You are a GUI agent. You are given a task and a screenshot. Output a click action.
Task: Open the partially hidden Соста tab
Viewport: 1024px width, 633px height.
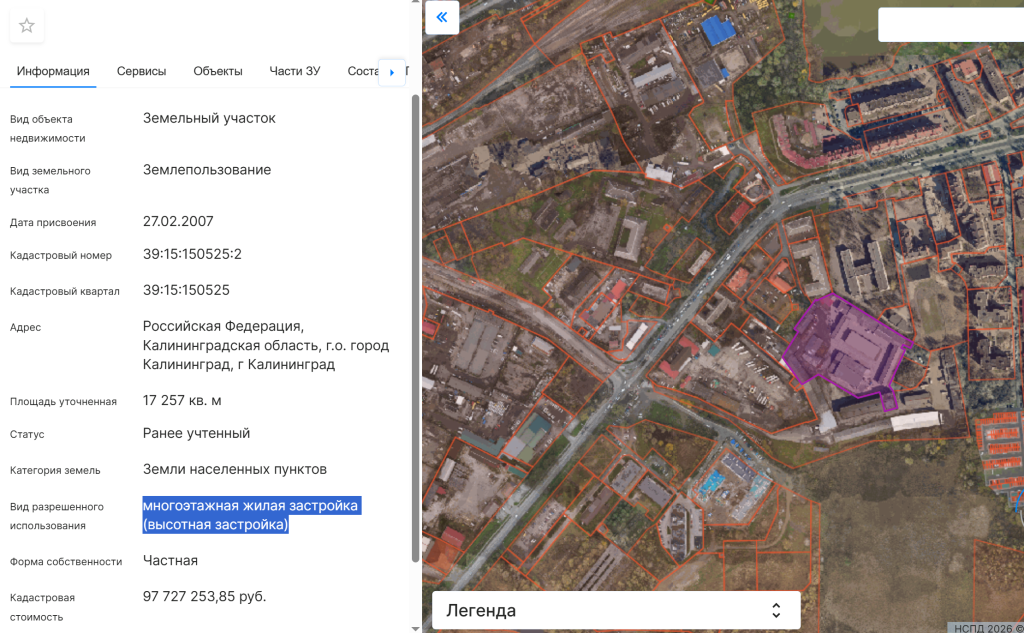[x=360, y=71]
